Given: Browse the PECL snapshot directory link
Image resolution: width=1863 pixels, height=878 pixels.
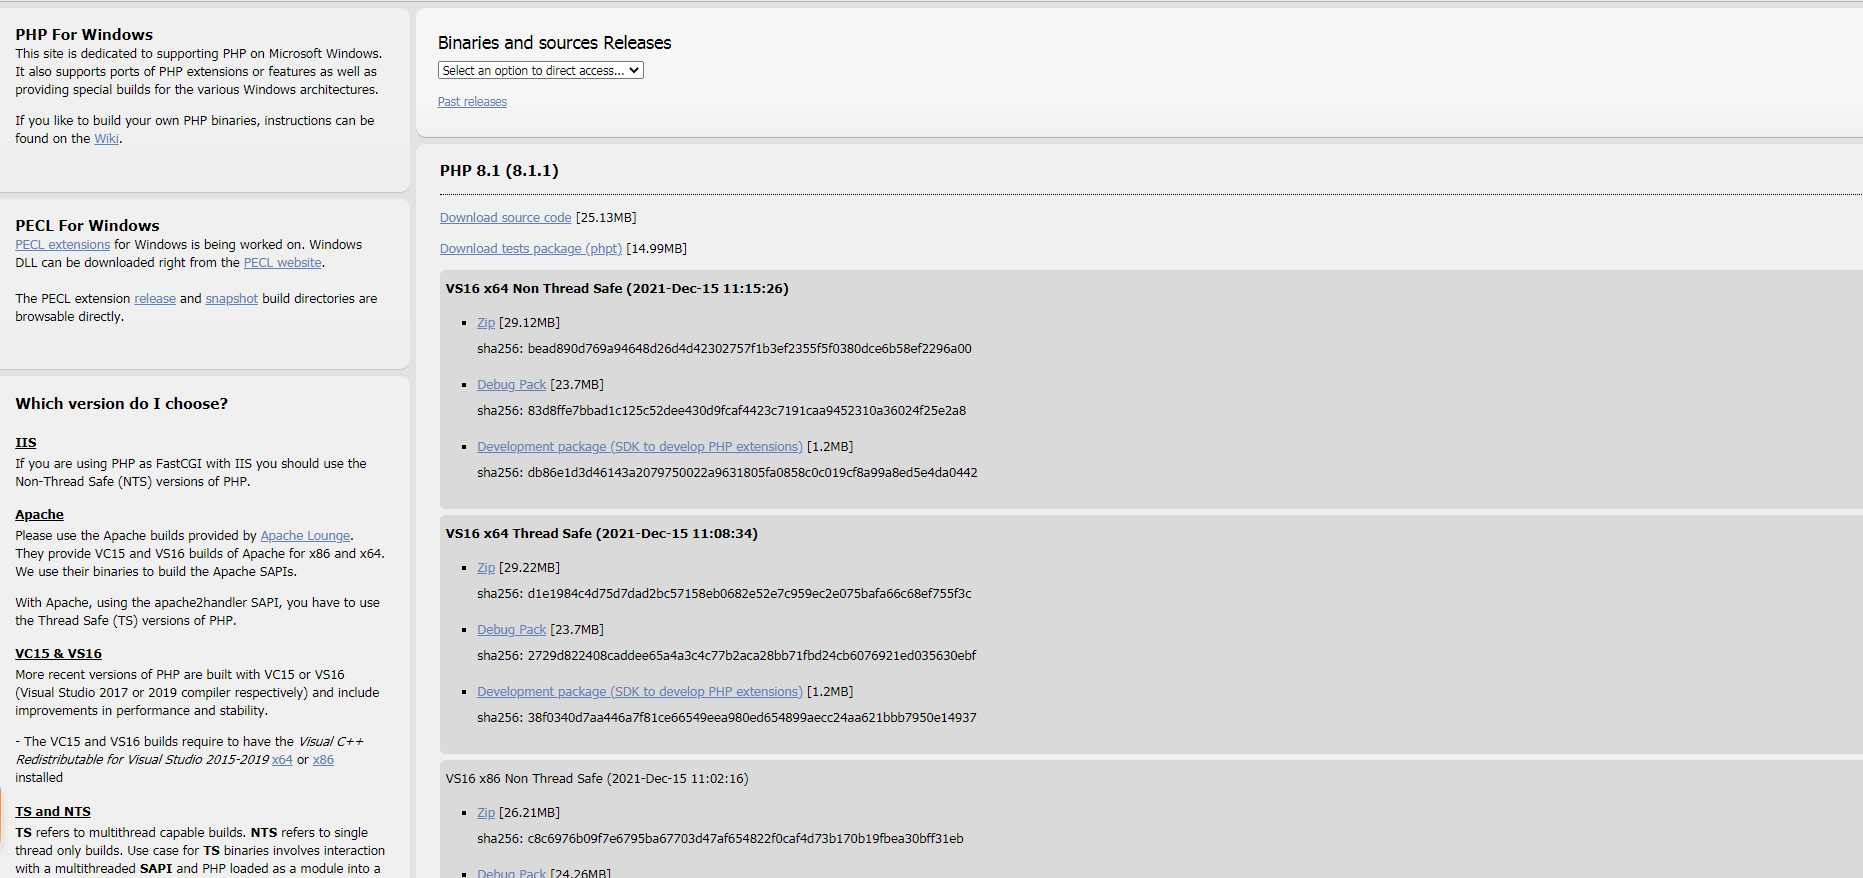Looking at the screenshot, I should point(231,299).
